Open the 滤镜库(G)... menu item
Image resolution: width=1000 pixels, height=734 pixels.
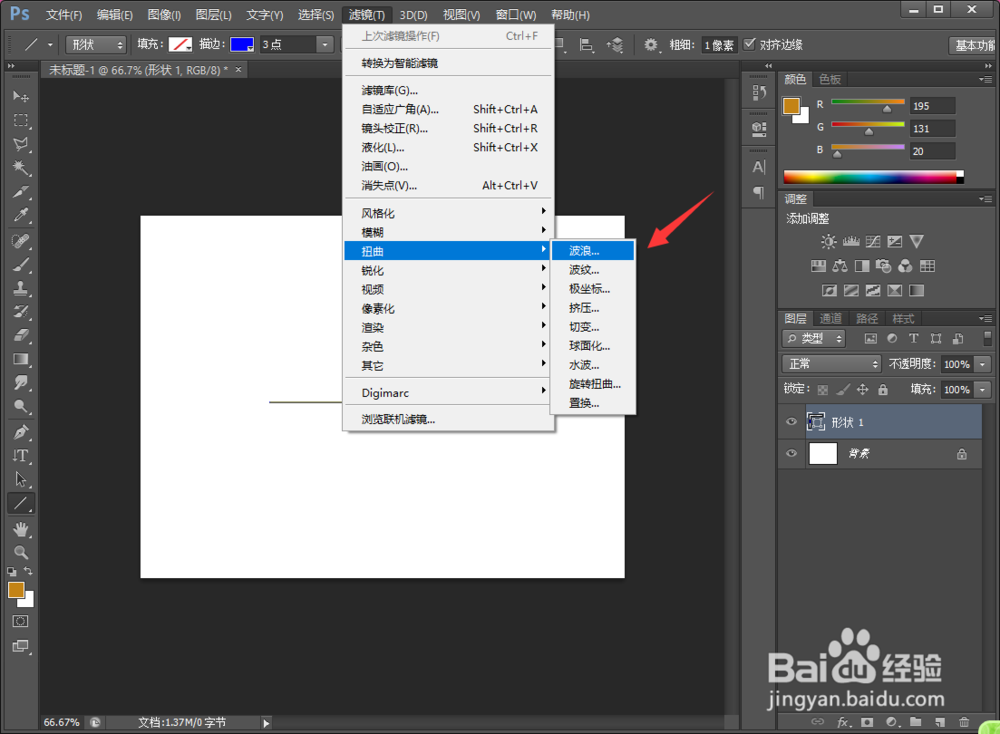tap(448, 91)
